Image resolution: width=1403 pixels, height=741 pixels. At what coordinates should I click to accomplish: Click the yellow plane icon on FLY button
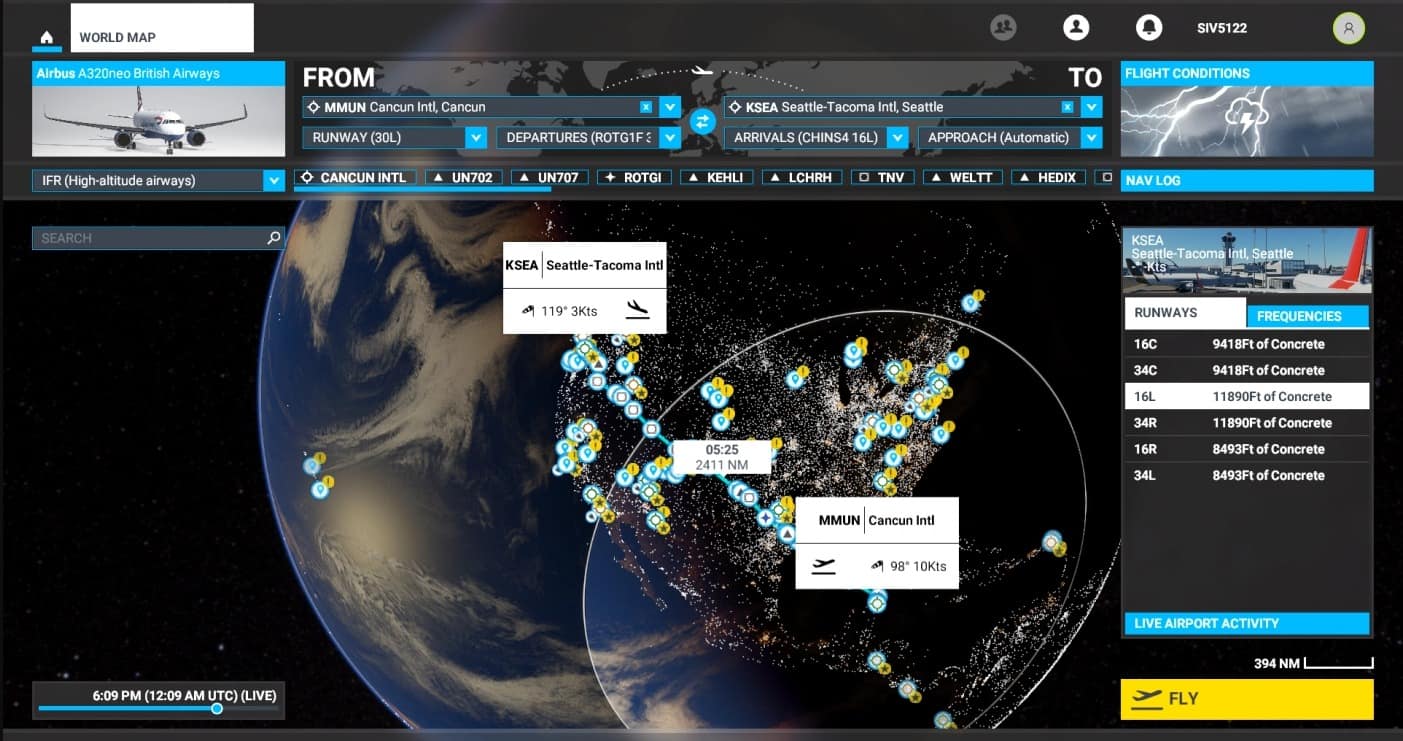click(1146, 699)
